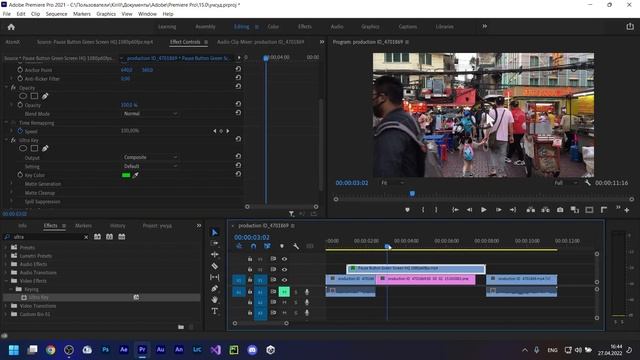The width and height of the screenshot is (640, 360).
Task: Open the button editor plus icon
Action: click(x=627, y=210)
